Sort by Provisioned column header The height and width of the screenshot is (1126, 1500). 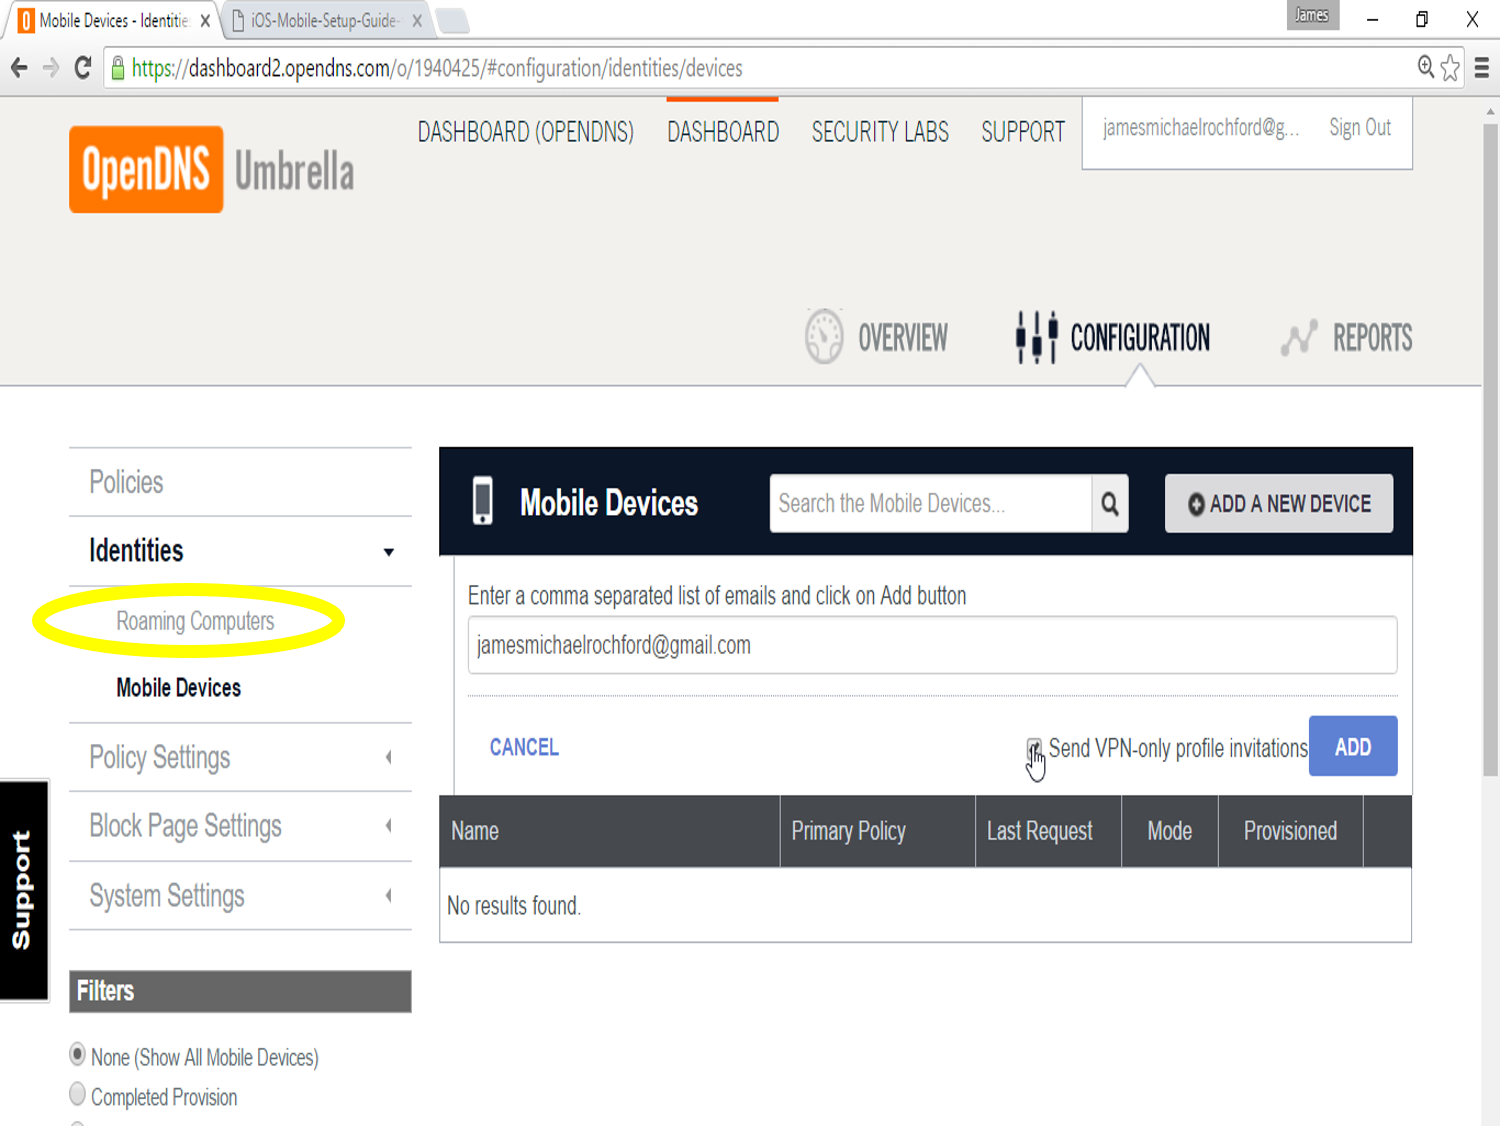(x=1290, y=831)
